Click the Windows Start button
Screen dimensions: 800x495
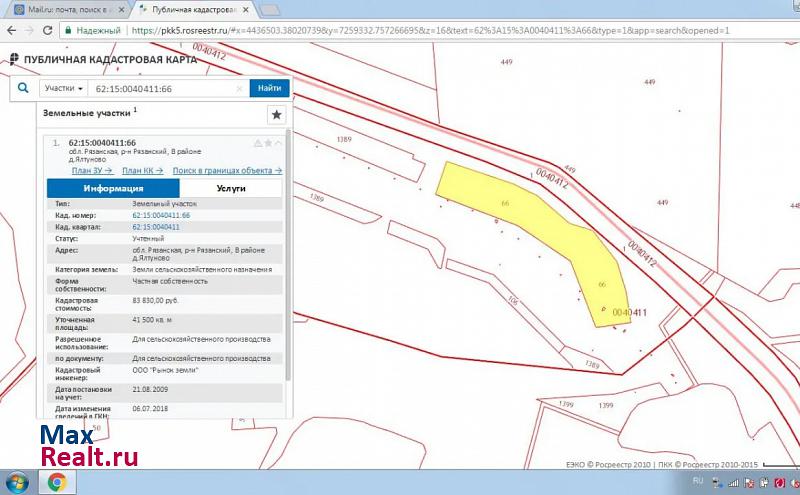[x=17, y=482]
